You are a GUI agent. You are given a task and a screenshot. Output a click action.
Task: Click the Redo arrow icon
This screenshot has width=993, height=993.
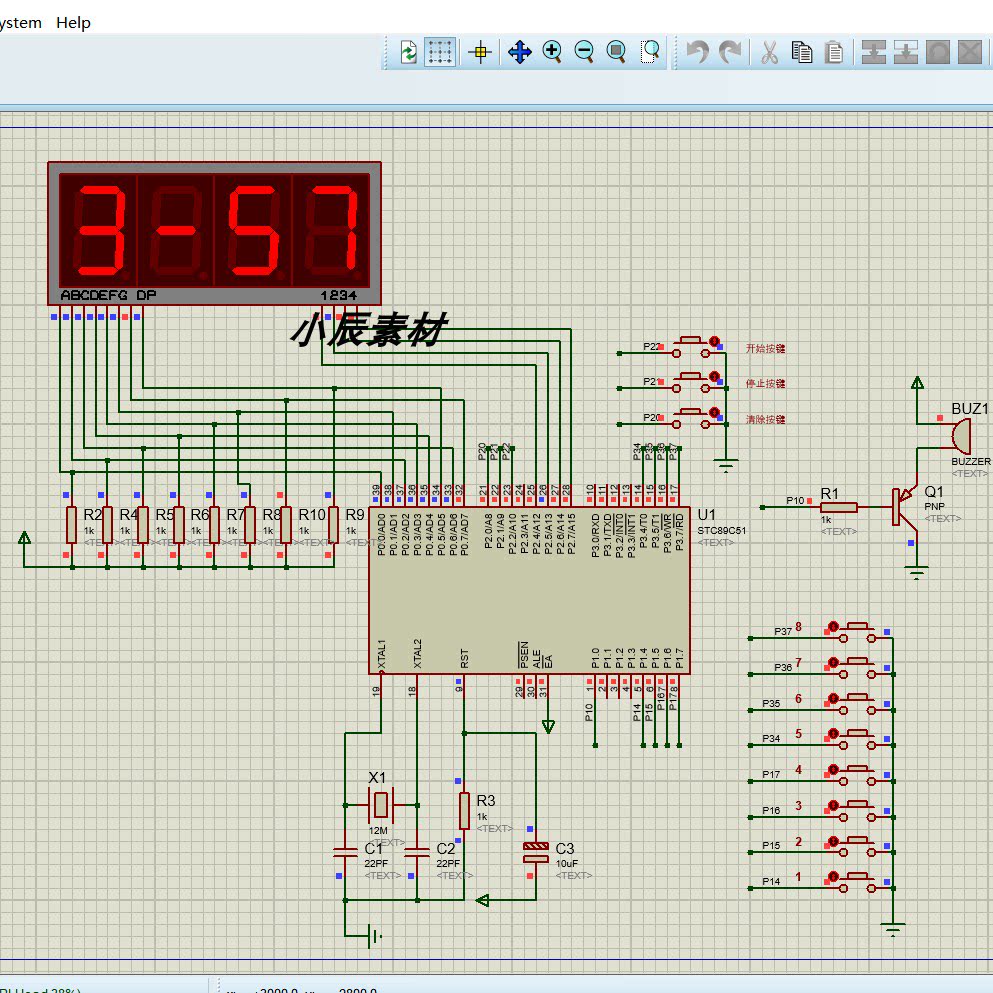click(x=730, y=52)
